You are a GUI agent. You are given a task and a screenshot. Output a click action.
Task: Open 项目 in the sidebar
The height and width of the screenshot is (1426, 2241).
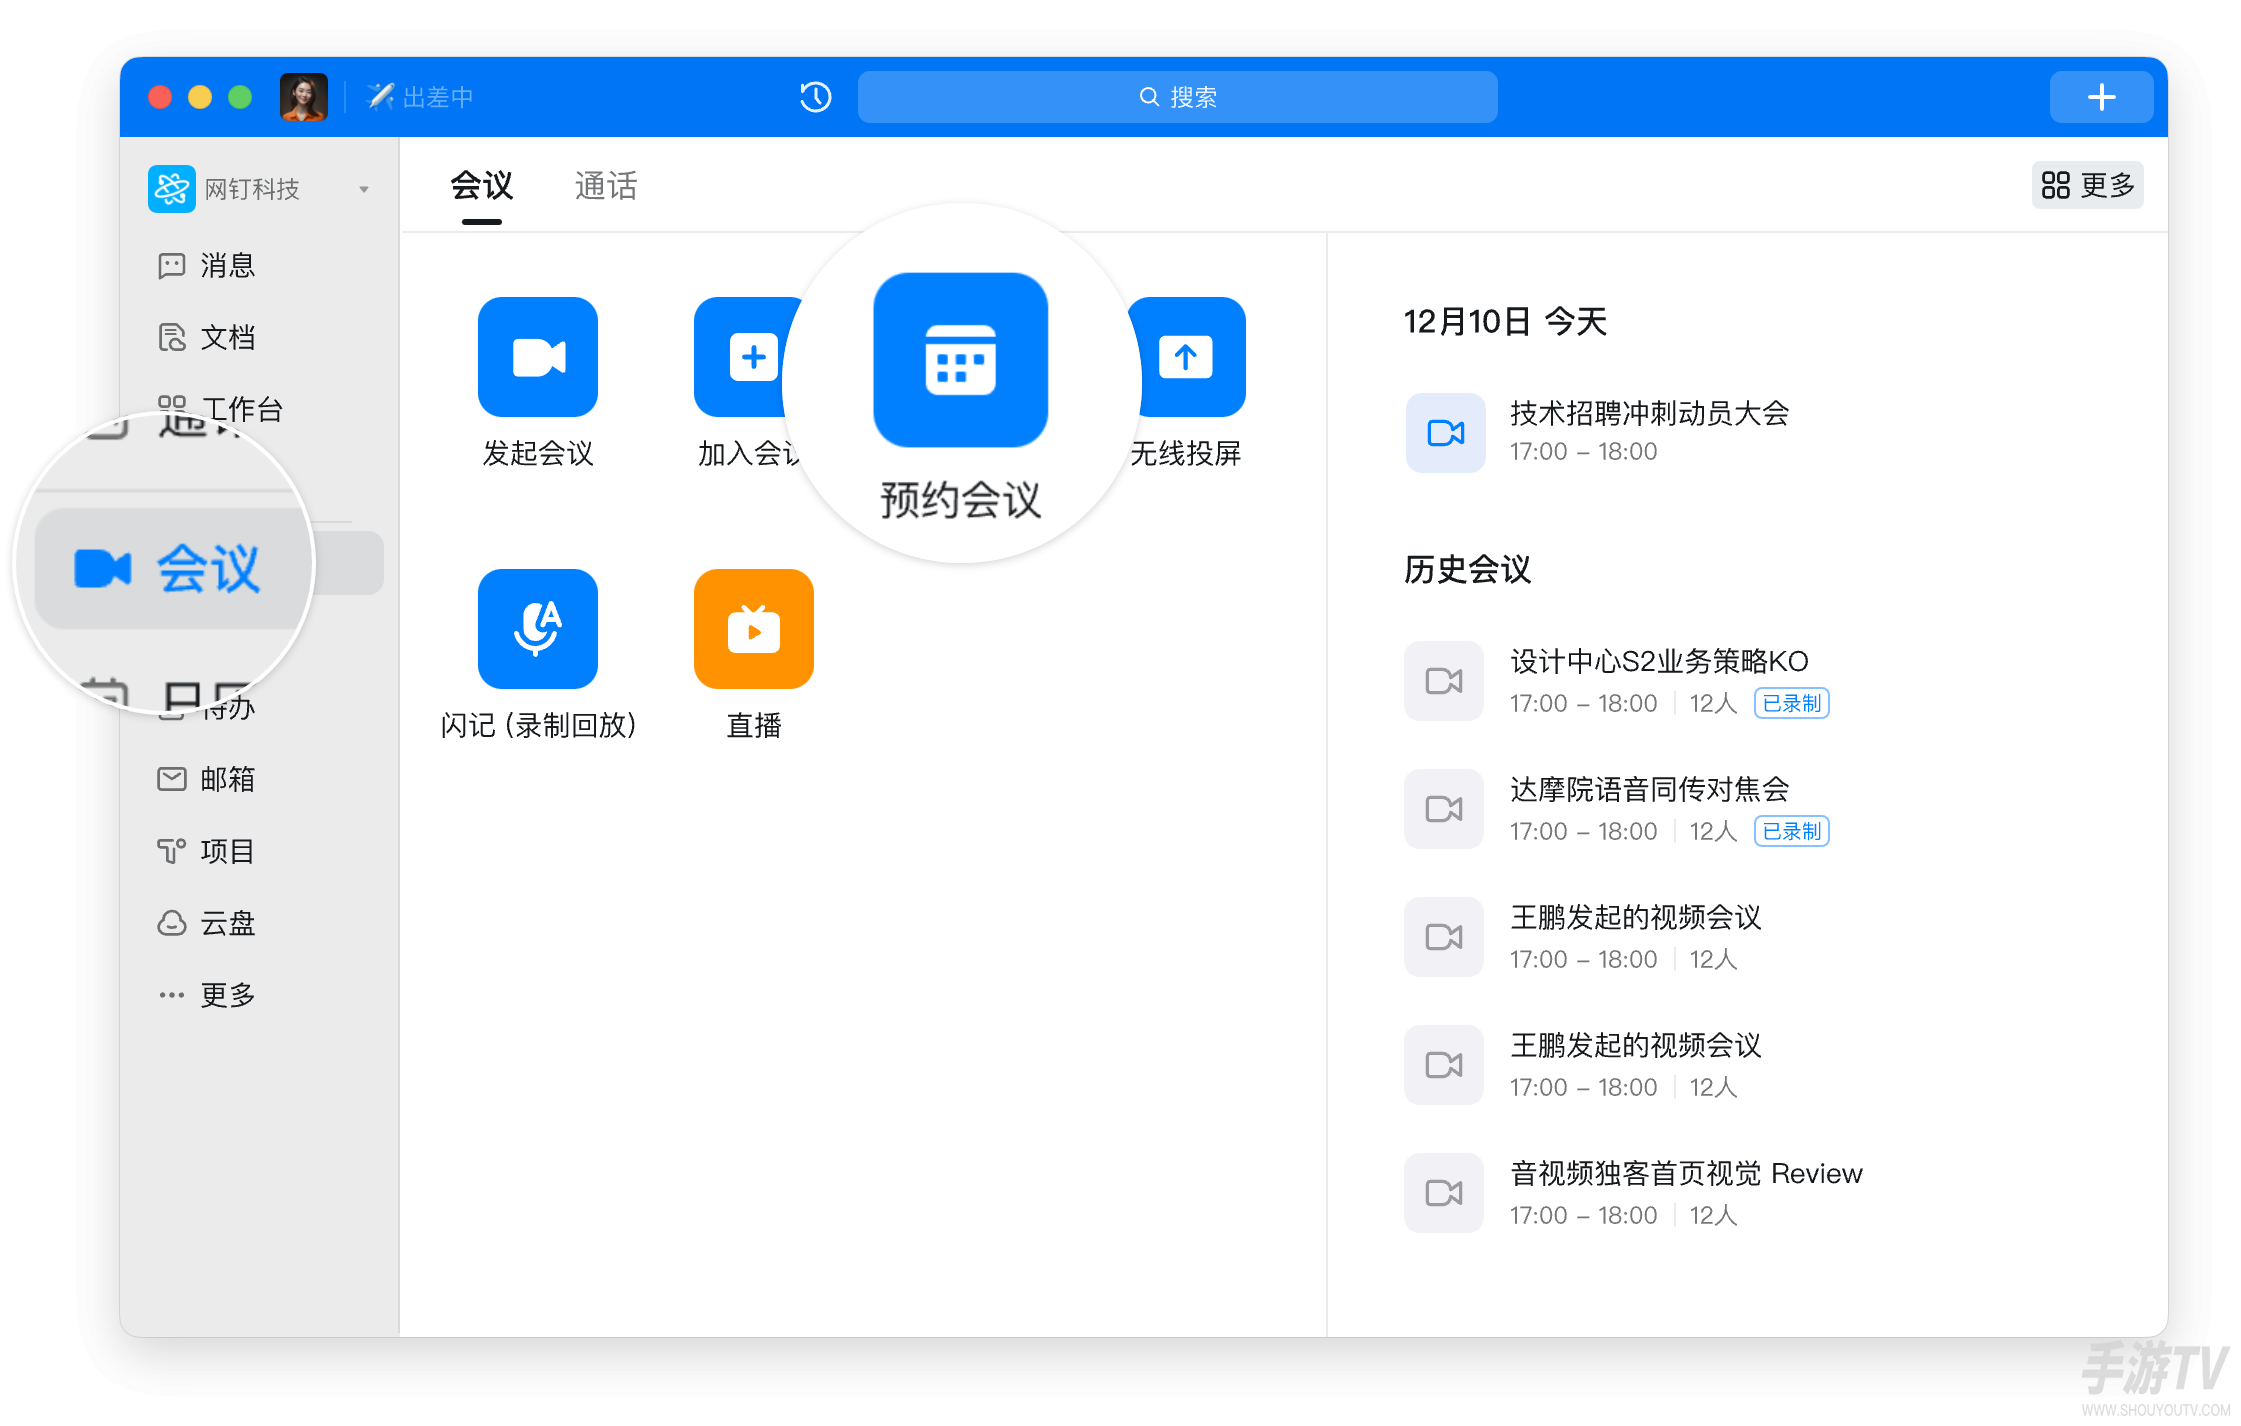pos(207,851)
